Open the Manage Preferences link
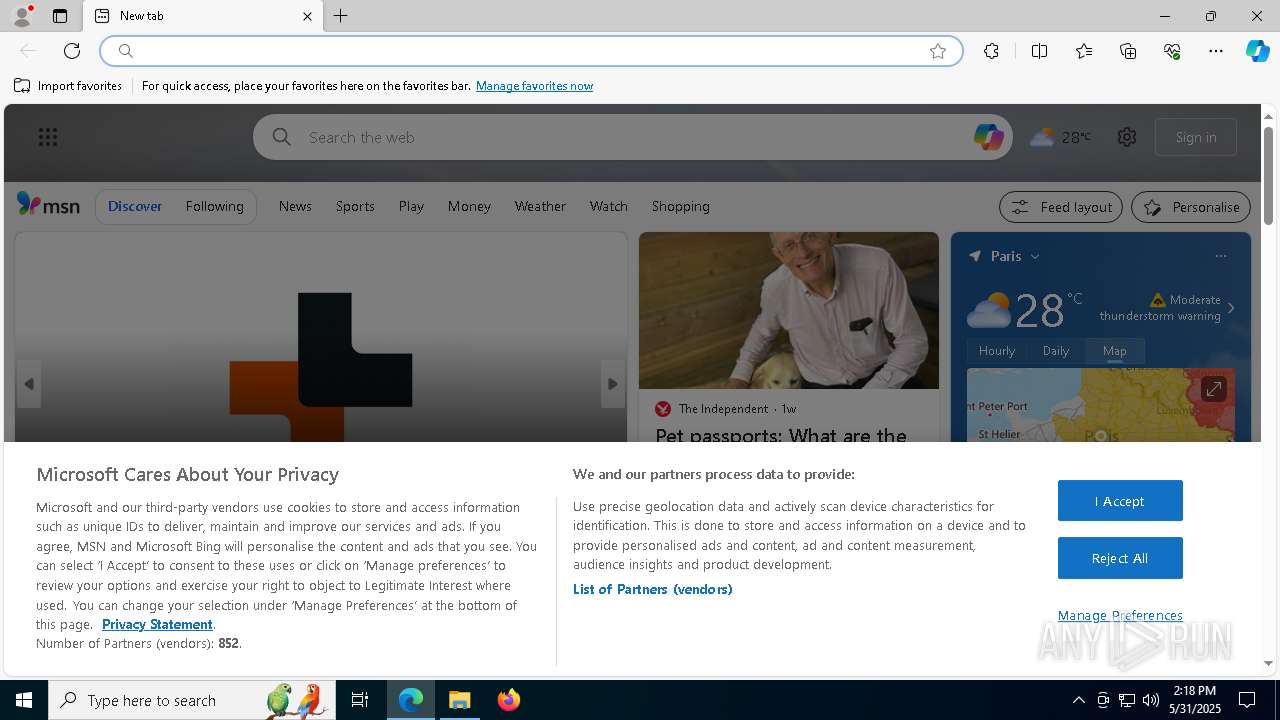This screenshot has height=720, width=1280. [x=1120, y=615]
